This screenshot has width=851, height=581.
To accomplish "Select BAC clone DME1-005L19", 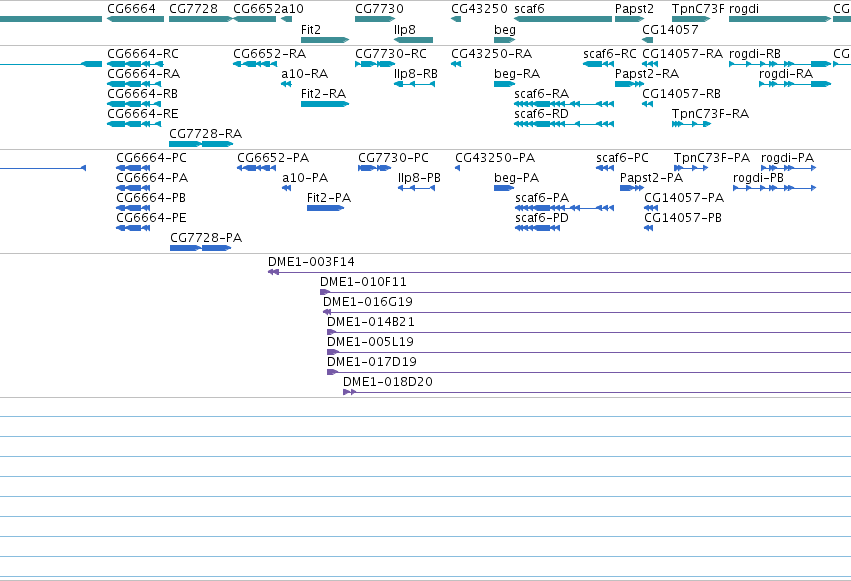I will (x=370, y=342).
